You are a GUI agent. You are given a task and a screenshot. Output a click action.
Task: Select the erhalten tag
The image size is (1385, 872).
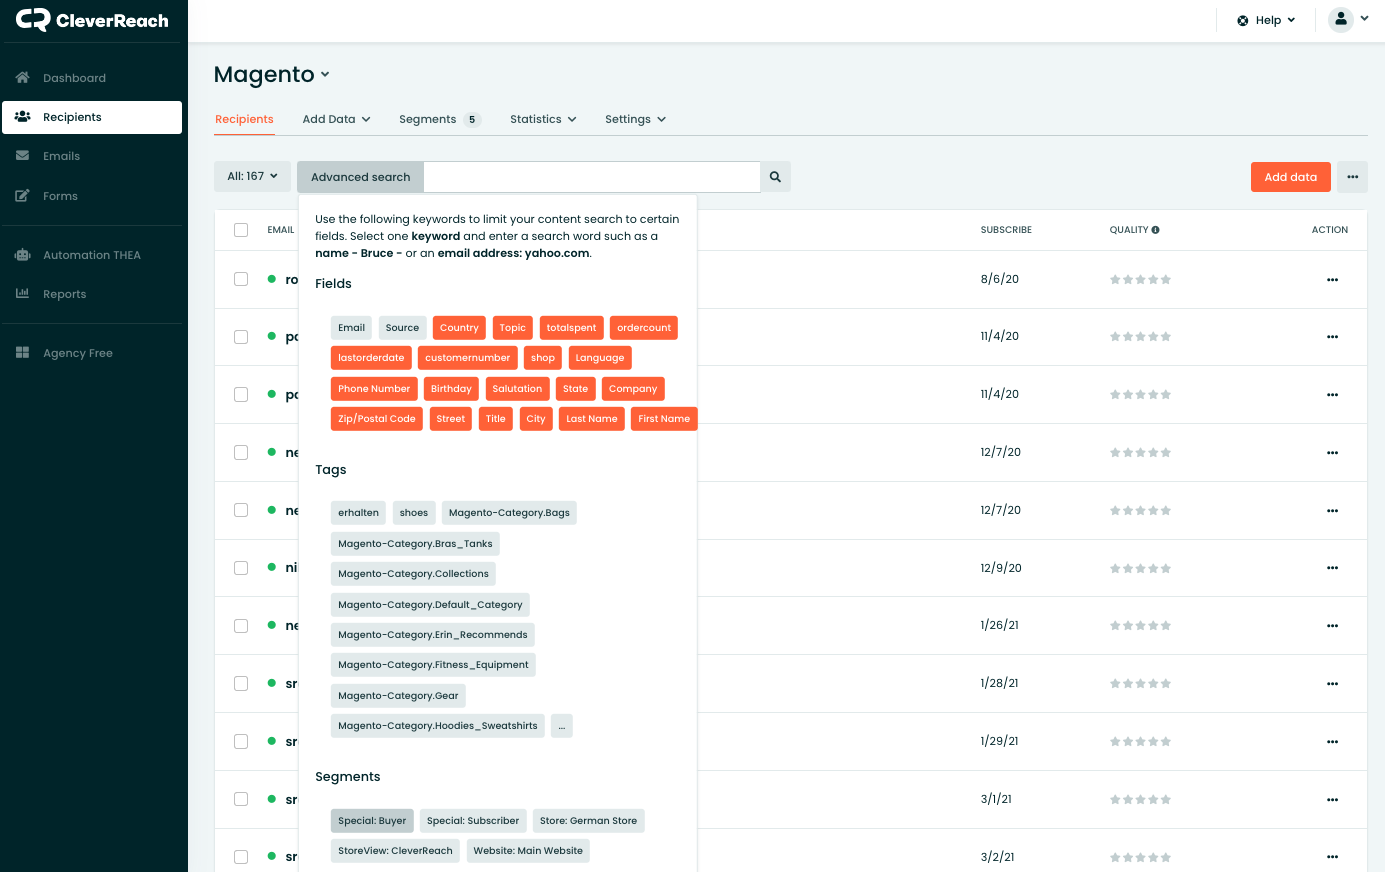[358, 513]
